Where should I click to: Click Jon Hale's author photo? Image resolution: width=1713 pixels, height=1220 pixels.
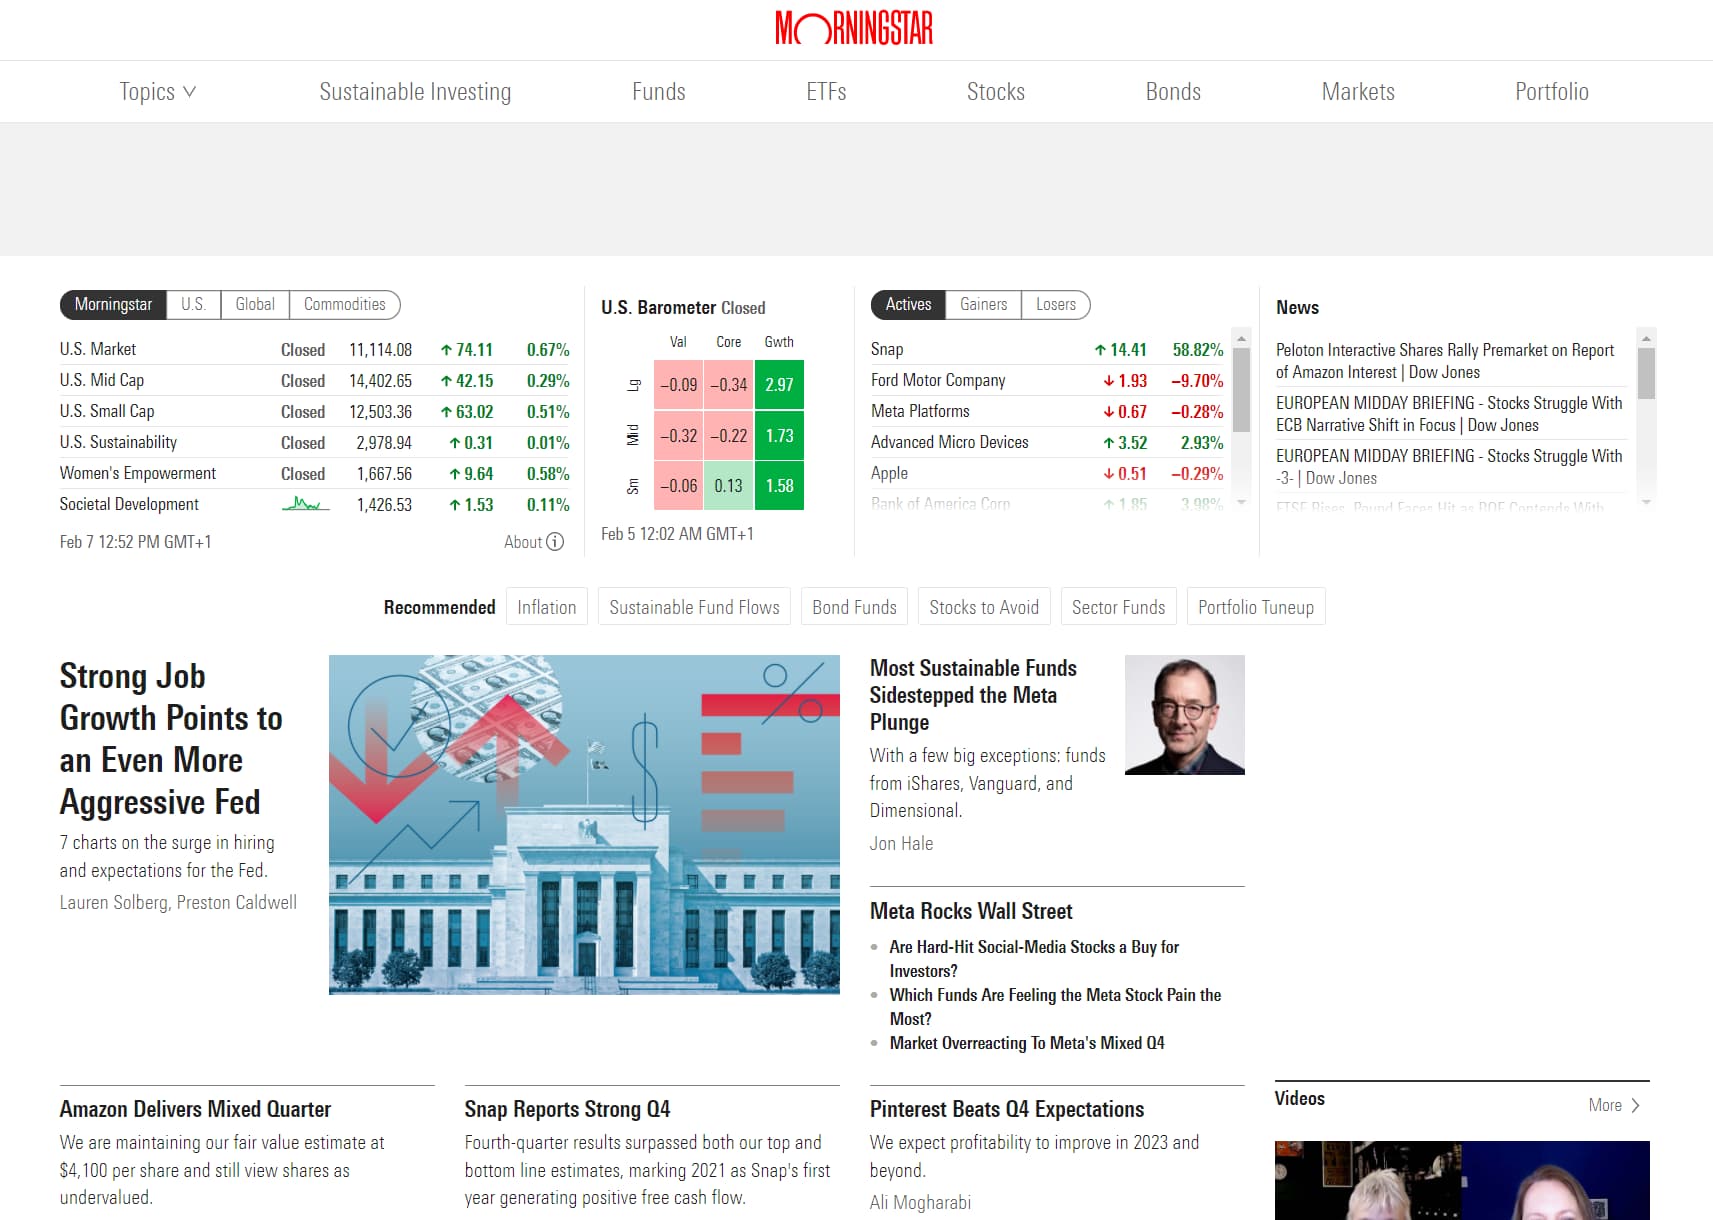[1185, 715]
